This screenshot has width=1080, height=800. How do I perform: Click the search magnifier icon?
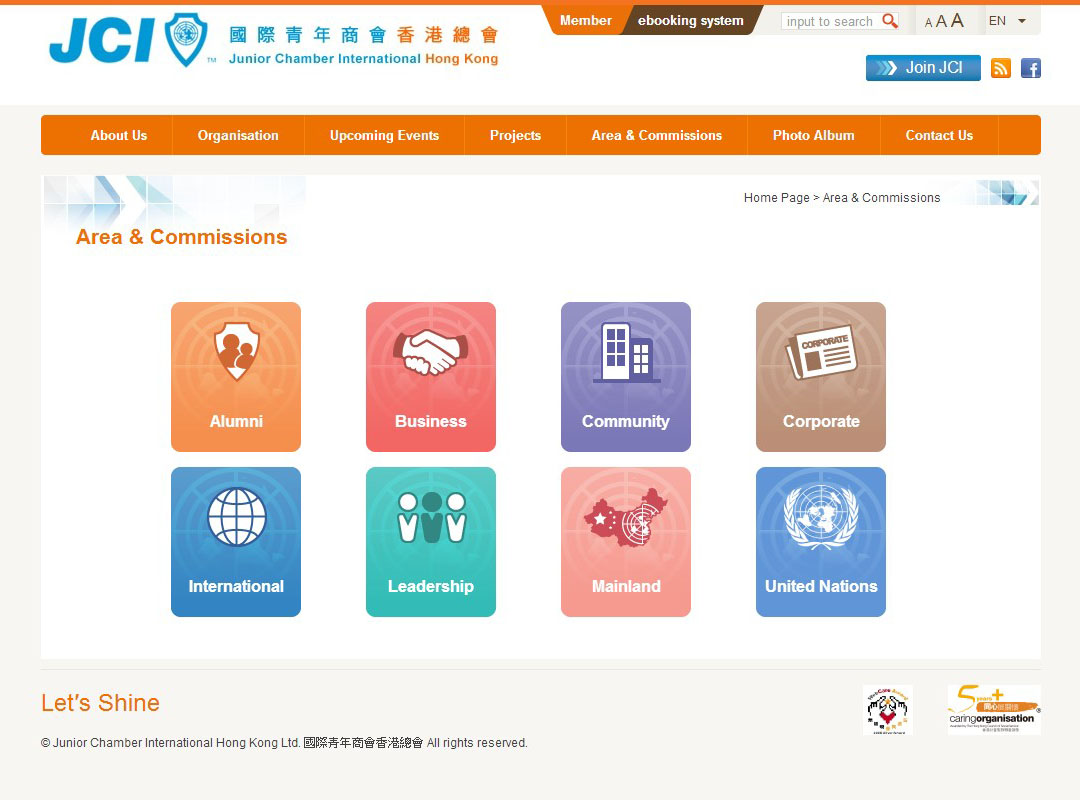(890, 21)
